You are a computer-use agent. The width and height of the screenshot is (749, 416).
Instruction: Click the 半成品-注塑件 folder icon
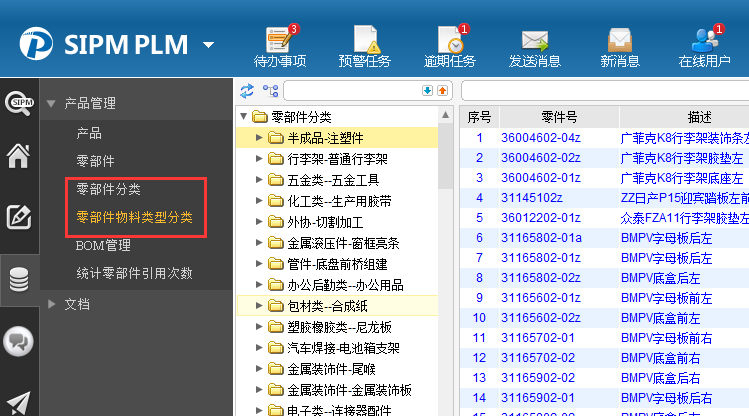click(x=276, y=138)
